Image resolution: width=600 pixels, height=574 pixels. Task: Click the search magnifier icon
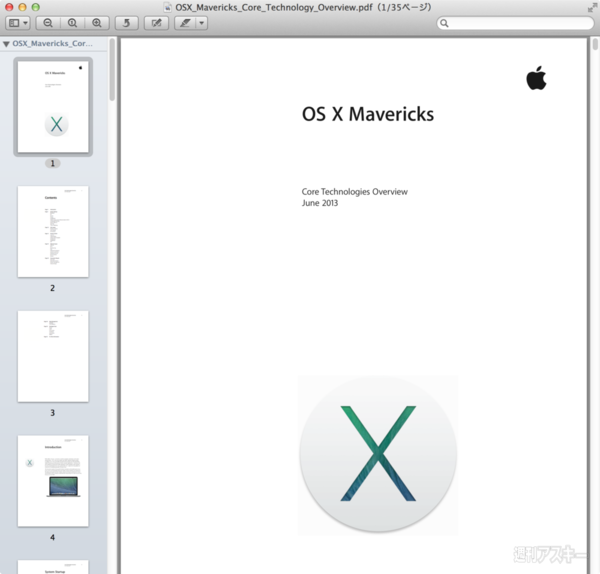[444, 23]
